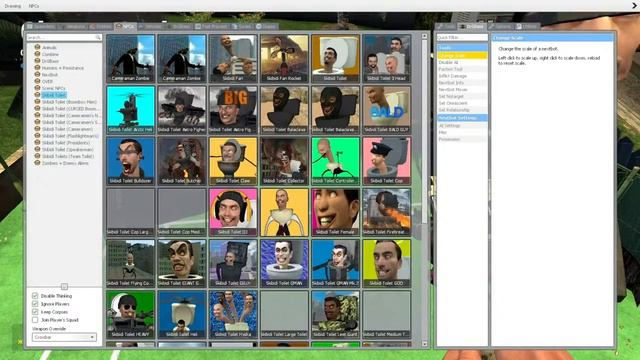The height and width of the screenshot is (360, 640).
Task: Spawn Skibidi Toilet HEAVY
Action: coord(131,315)
